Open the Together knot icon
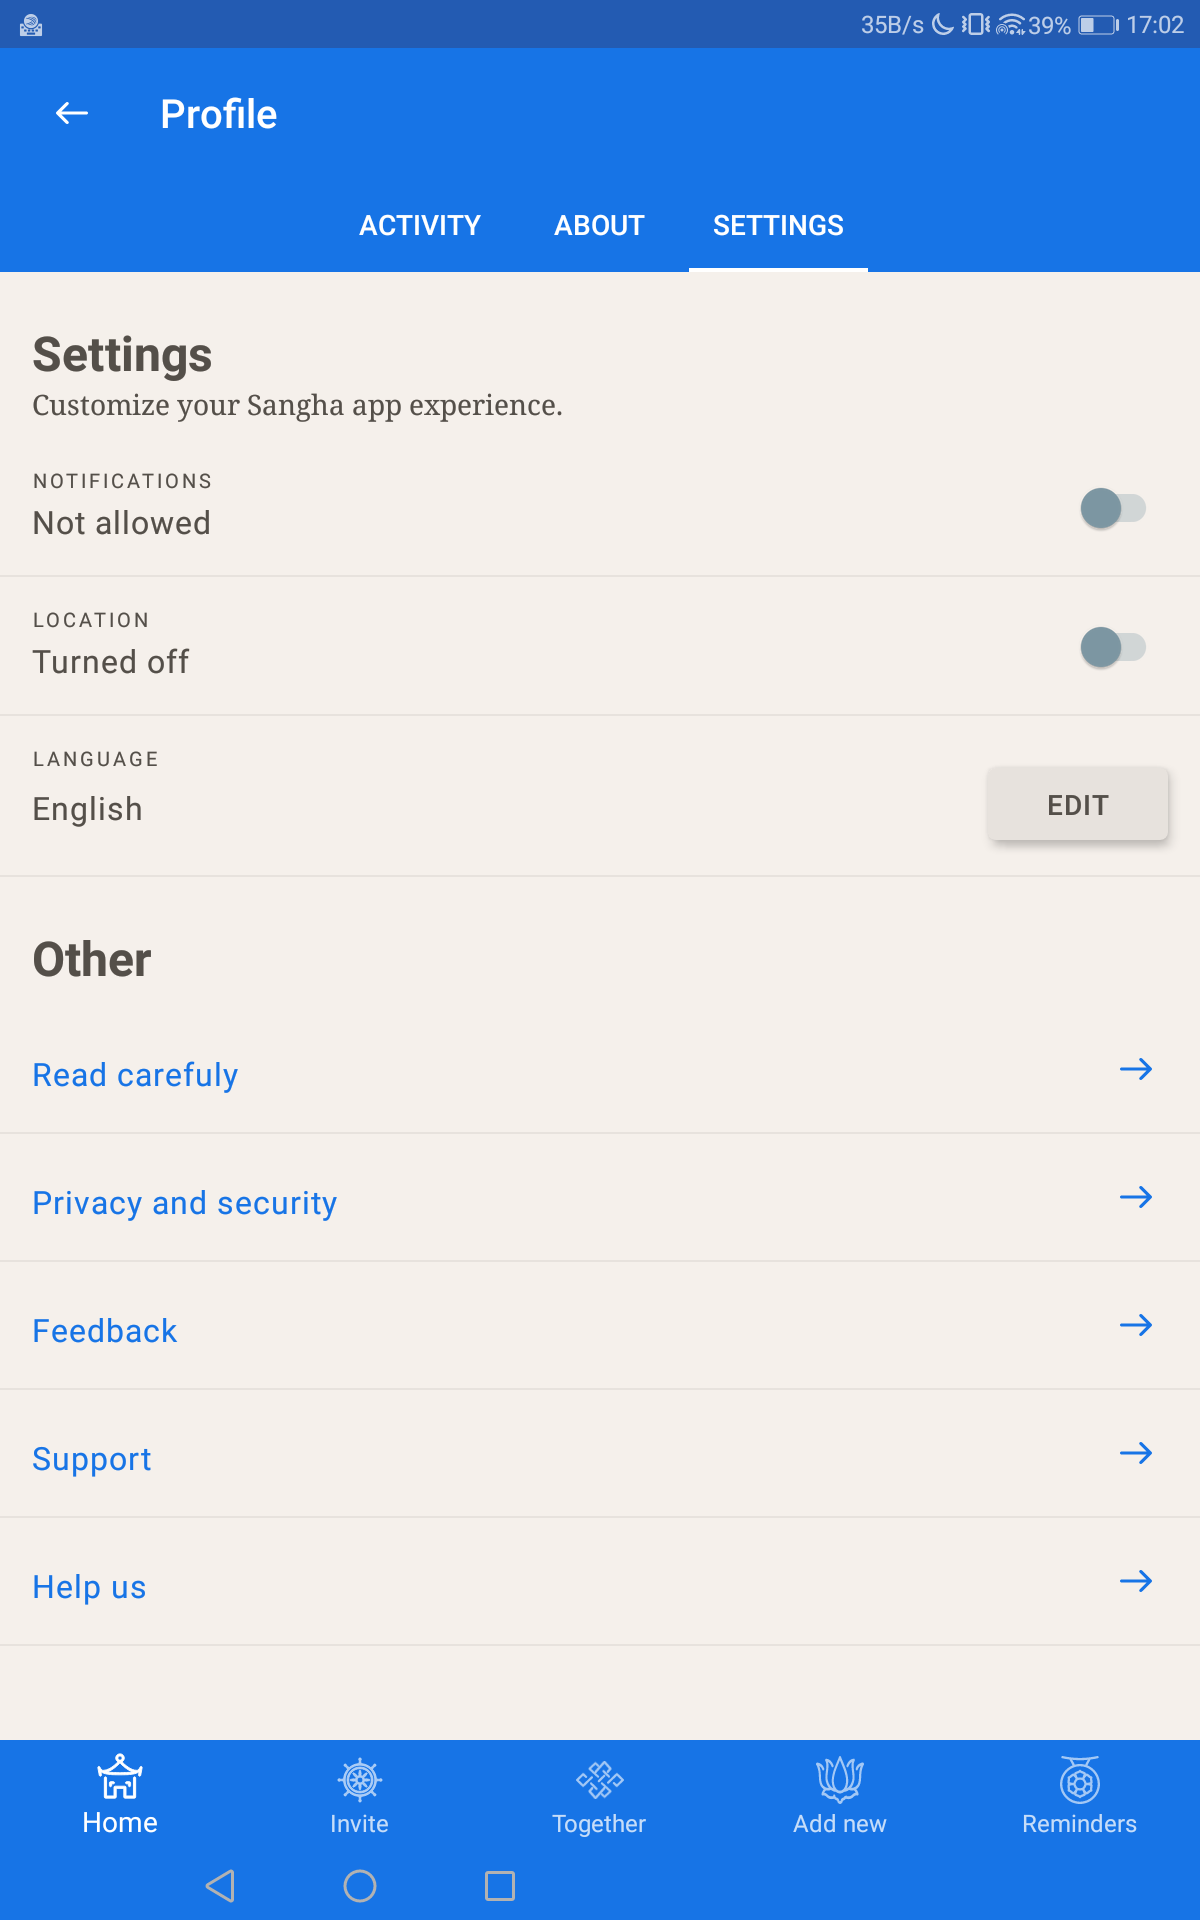This screenshot has height=1920, width=1200. coord(600,1780)
